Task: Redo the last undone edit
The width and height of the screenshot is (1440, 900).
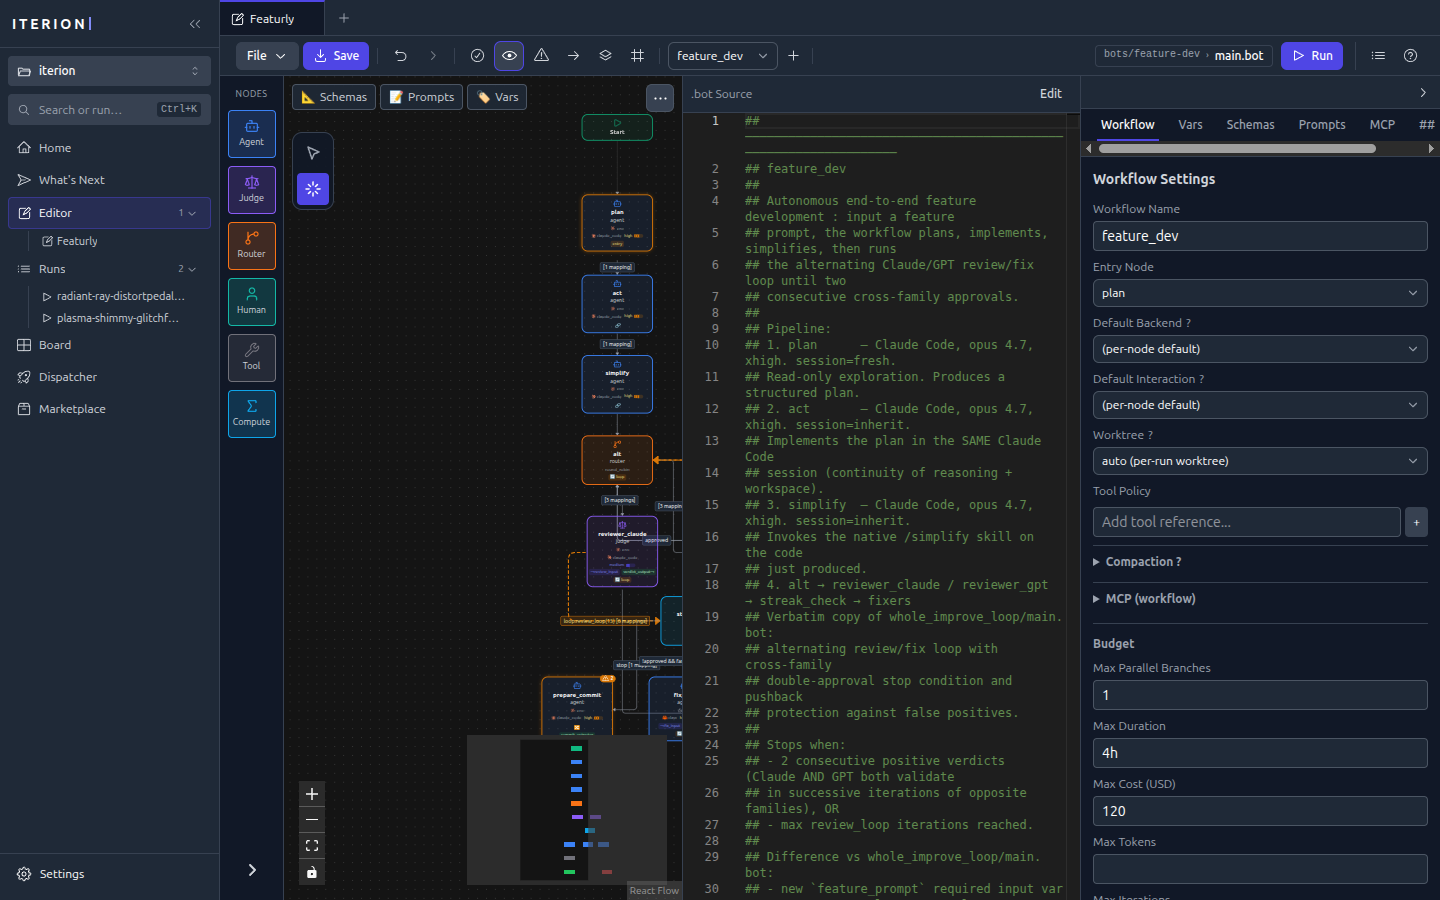Action: tap(433, 56)
